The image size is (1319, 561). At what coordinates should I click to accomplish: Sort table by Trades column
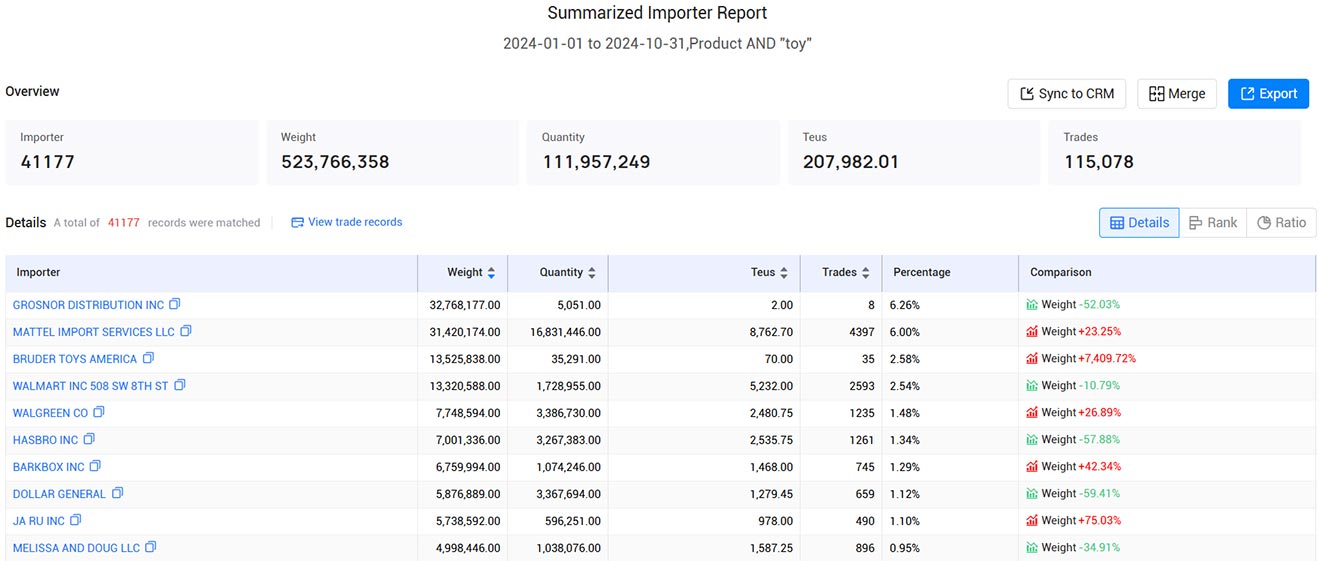(865, 272)
